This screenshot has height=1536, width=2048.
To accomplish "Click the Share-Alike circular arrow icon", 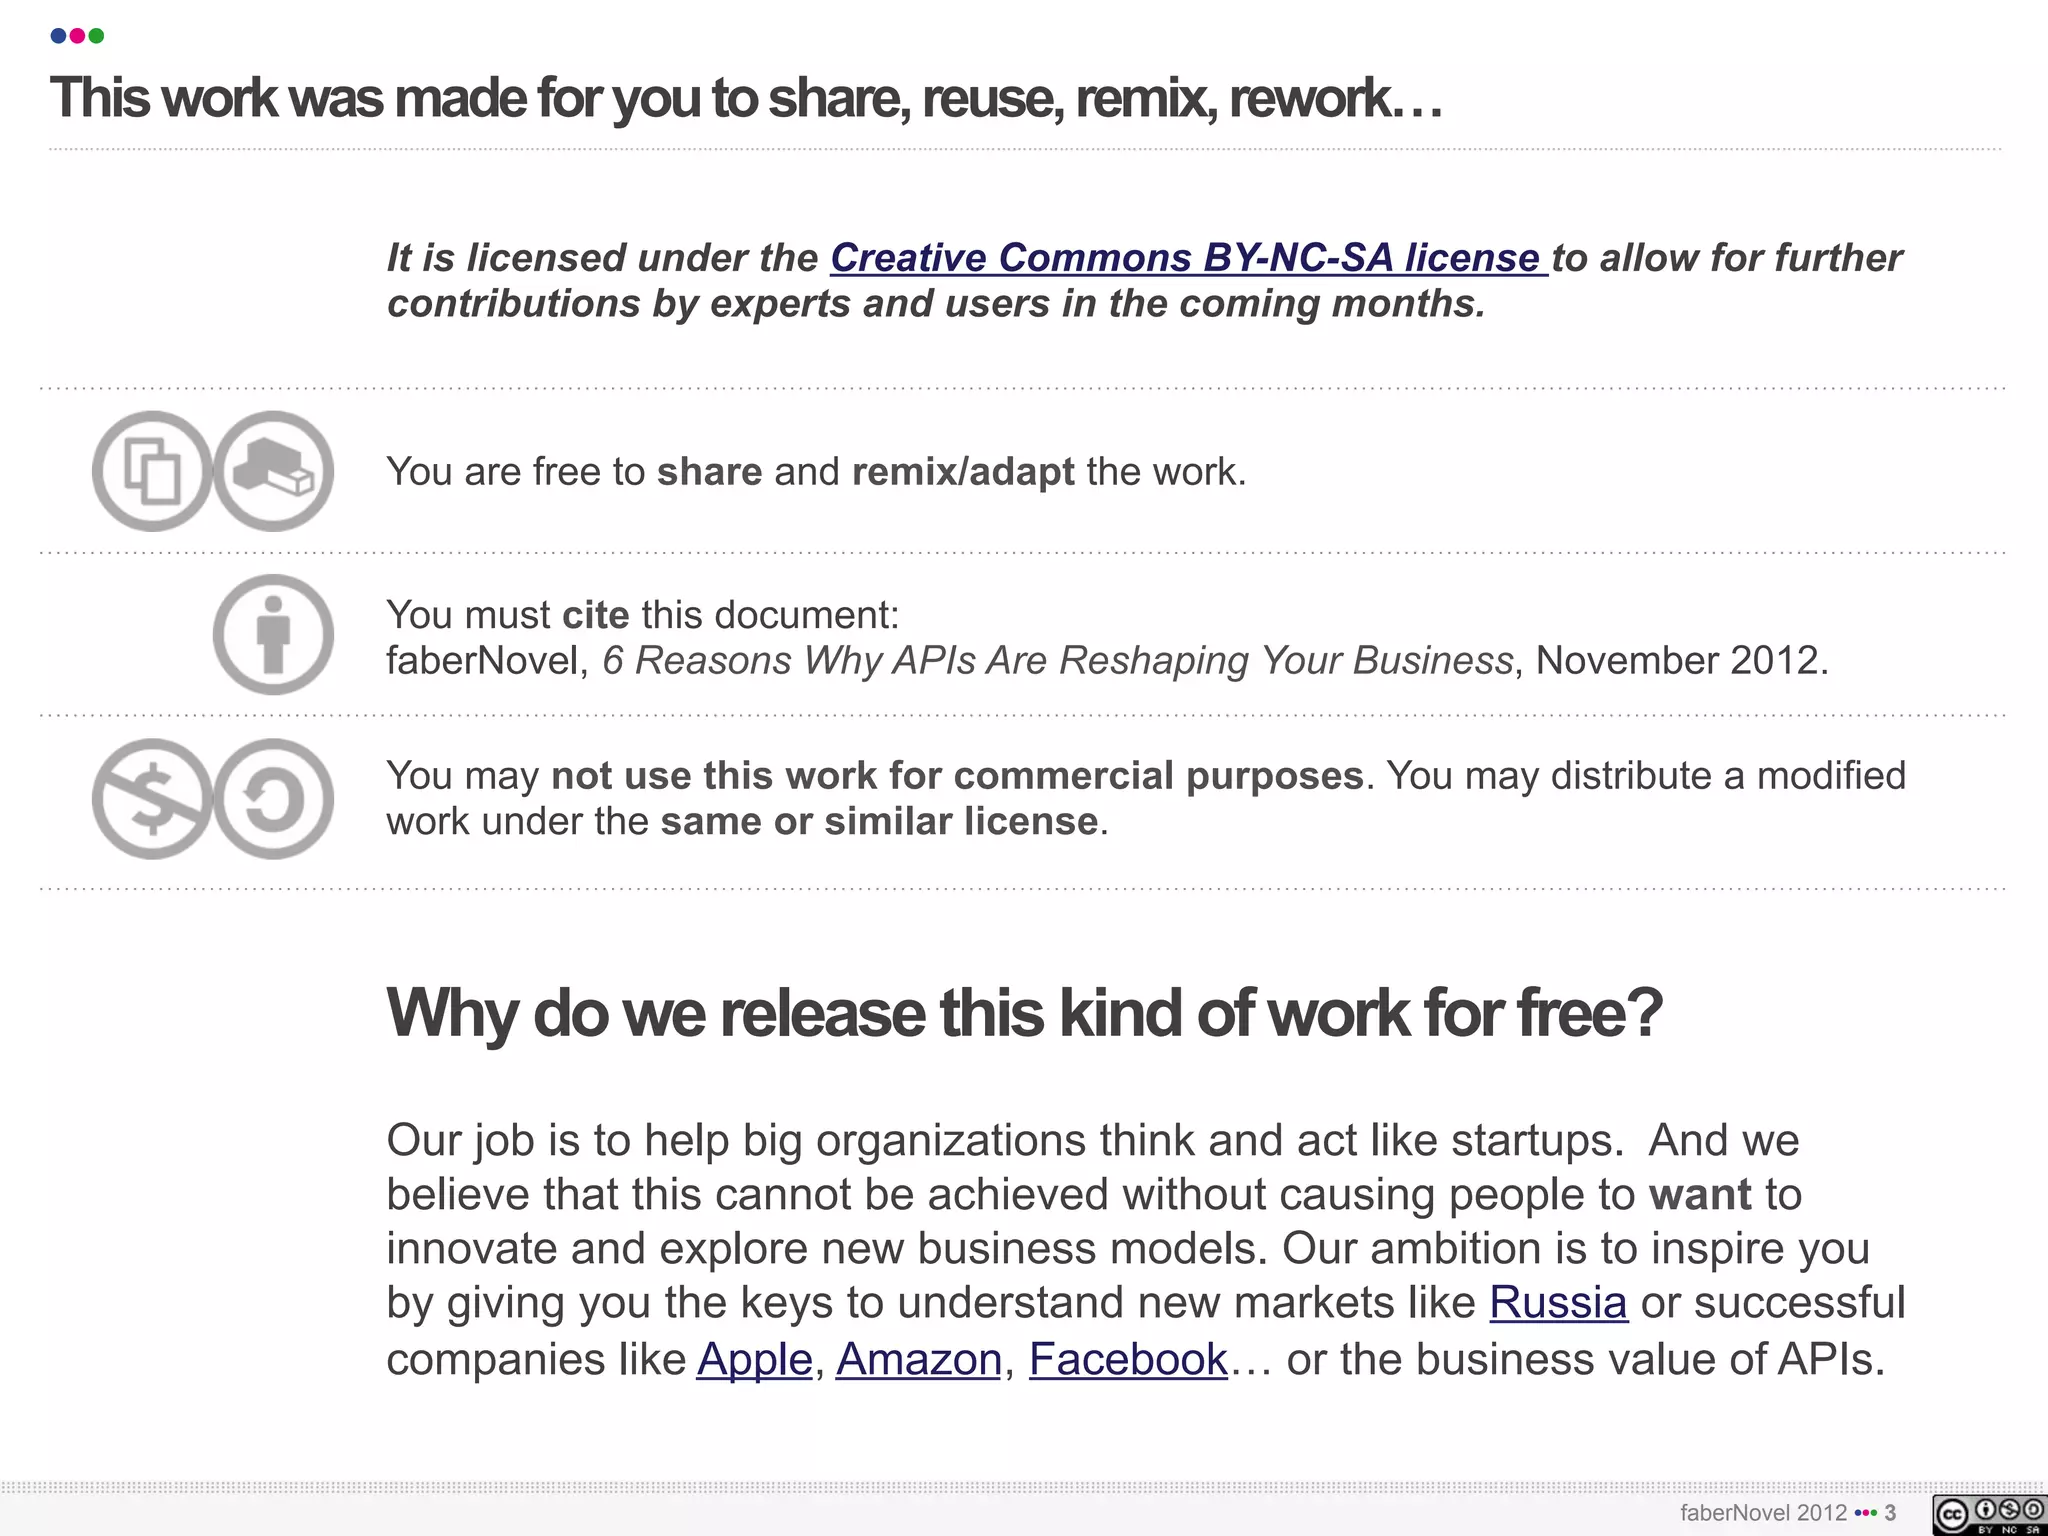I will click(273, 799).
